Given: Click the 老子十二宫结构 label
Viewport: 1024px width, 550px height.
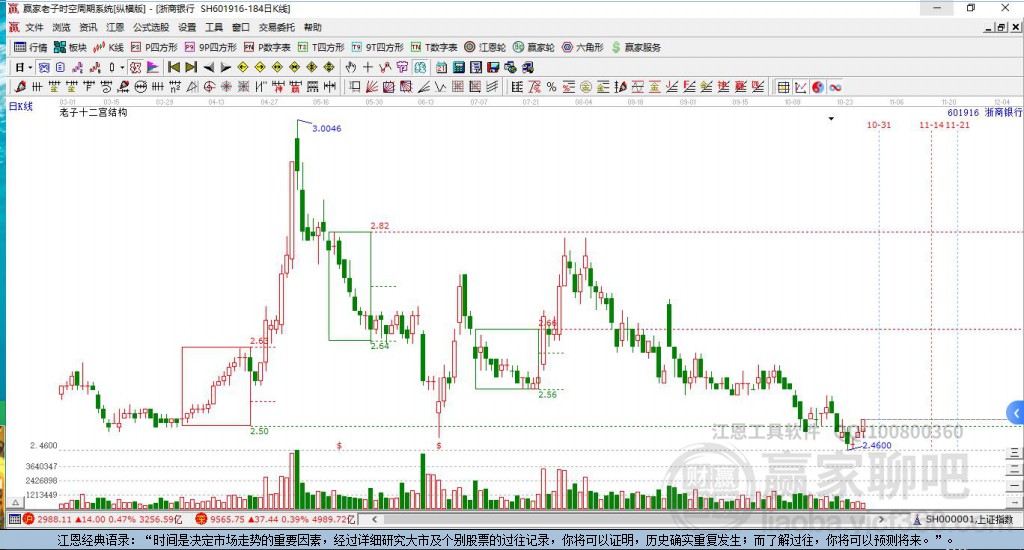Looking at the screenshot, I should (93, 112).
